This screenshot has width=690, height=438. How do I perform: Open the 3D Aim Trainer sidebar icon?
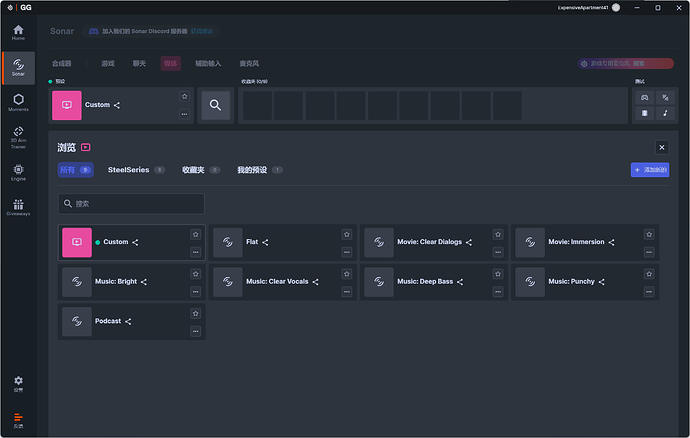point(18,136)
